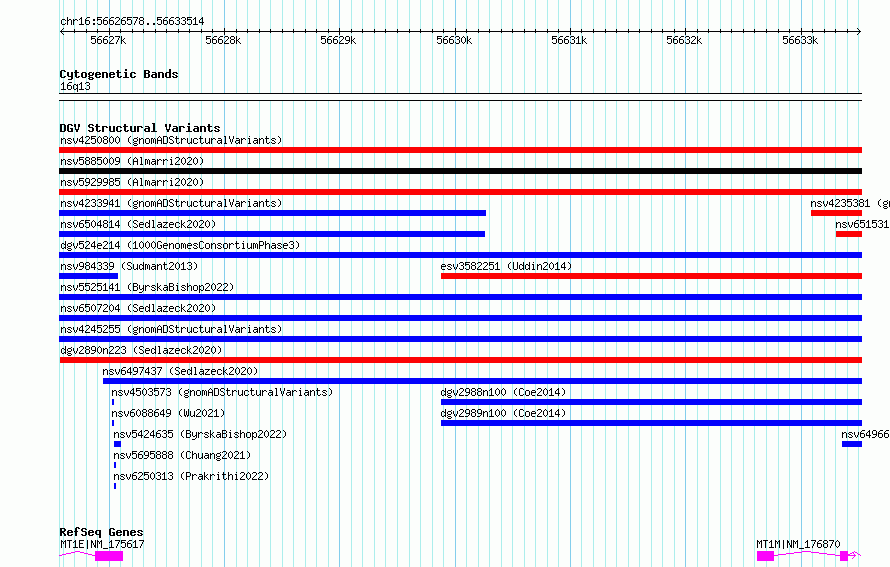Click the 56630k ruler tick label
Screen dimensions: 890x567
pyautogui.click(x=454, y=40)
